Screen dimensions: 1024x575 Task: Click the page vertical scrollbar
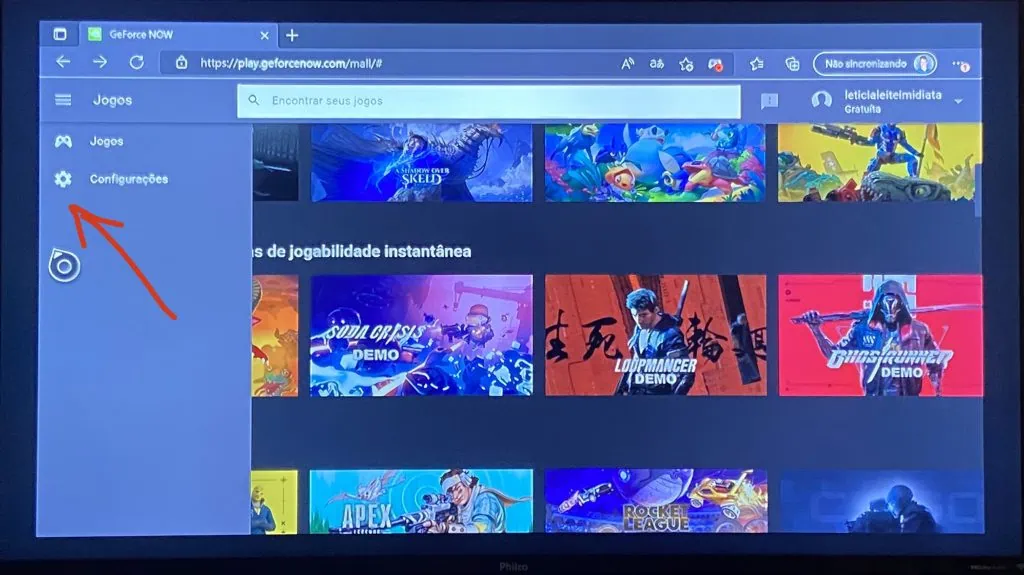pos(978,191)
